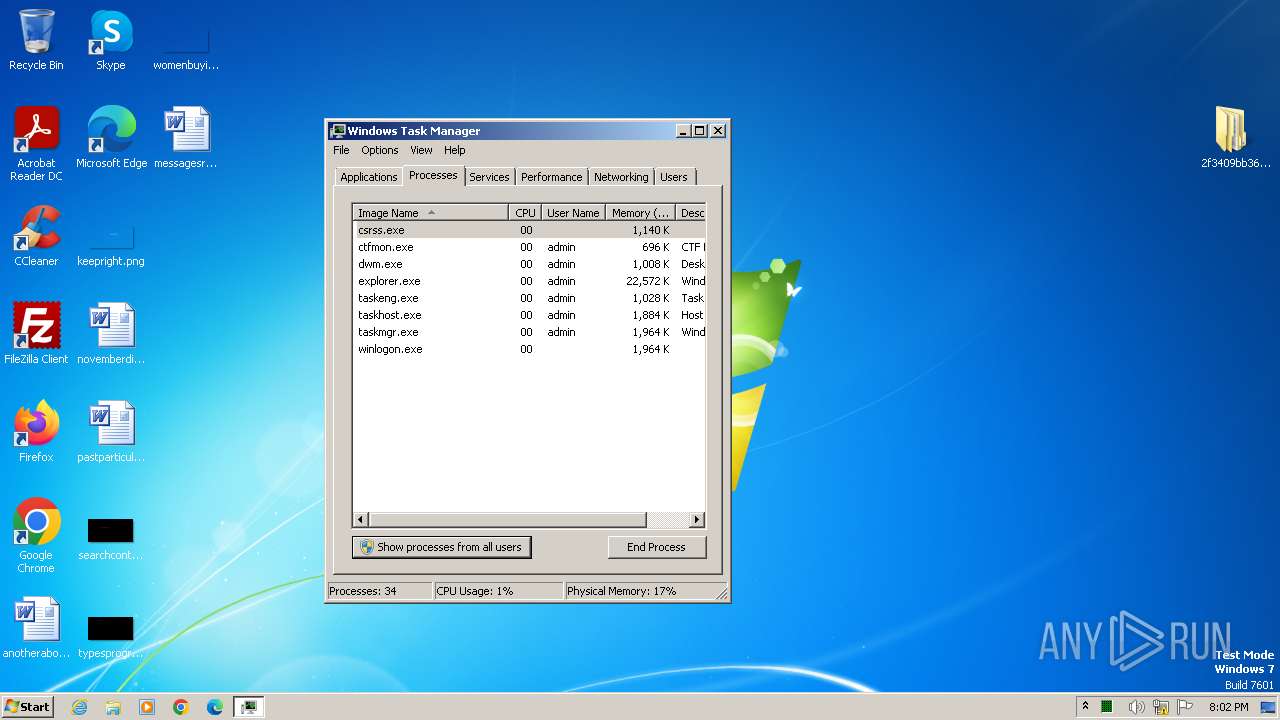This screenshot has height=720, width=1280.
Task: Click Show processes from all users
Action: point(441,547)
